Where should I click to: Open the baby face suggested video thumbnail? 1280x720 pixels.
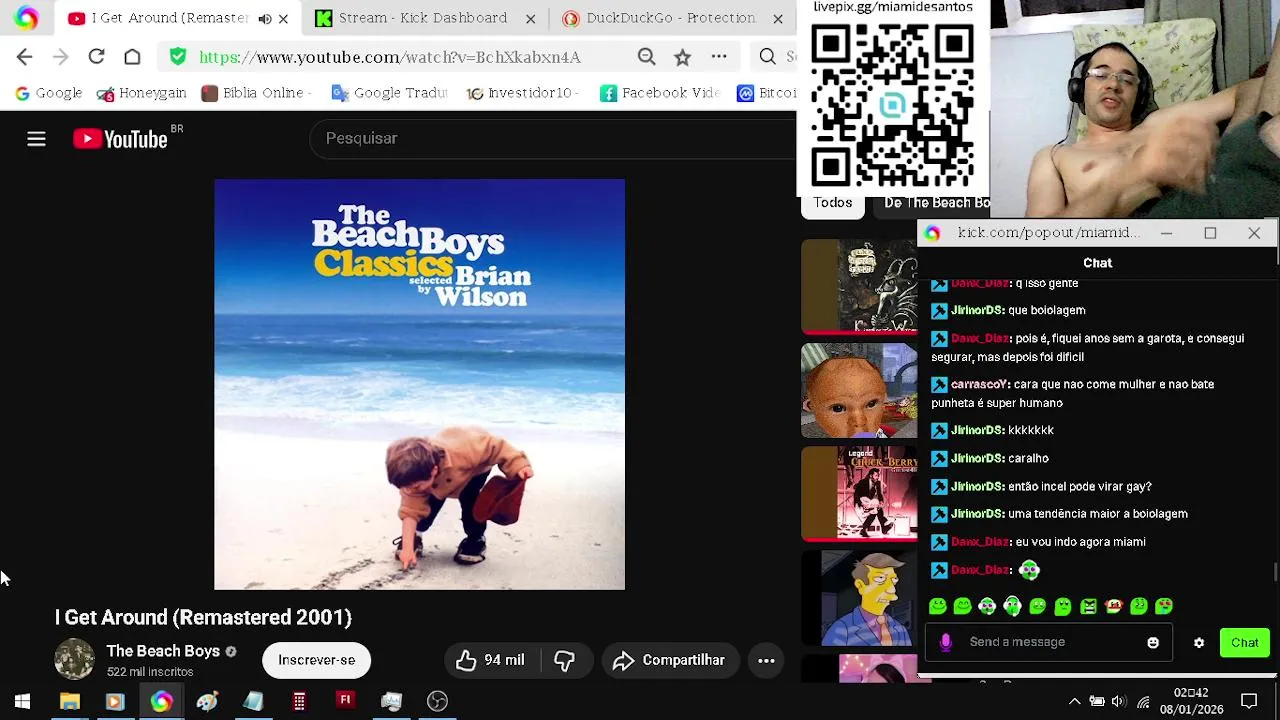coord(859,390)
